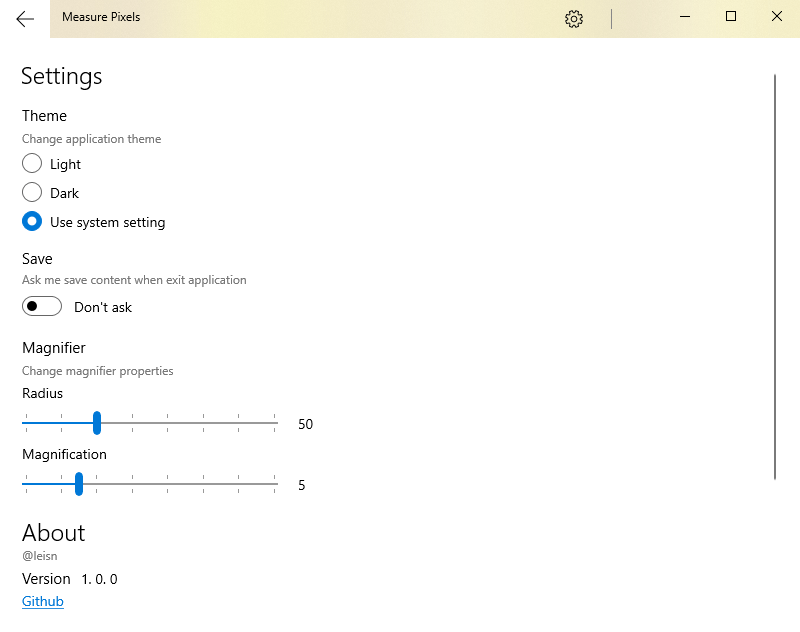Screen dimensions: 800x632
Task: Click the back arrow in the title bar
Action: tap(25, 19)
